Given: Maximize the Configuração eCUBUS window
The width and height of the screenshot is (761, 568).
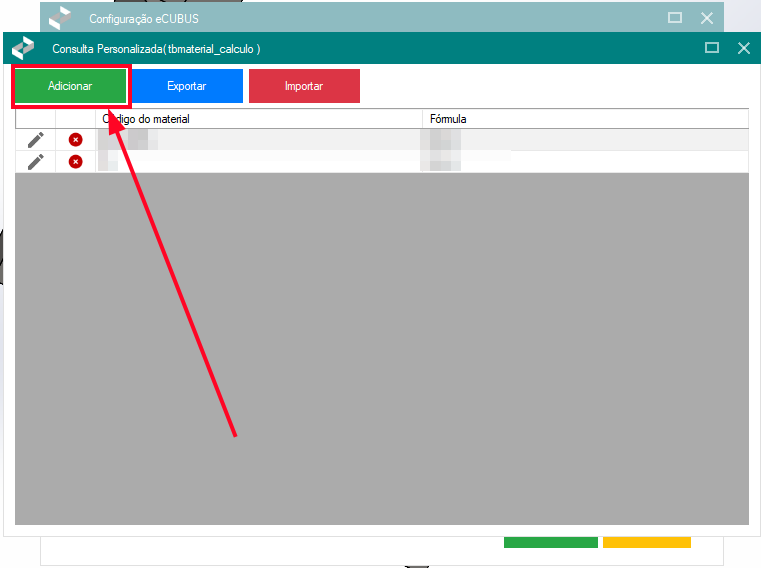Looking at the screenshot, I should (x=675, y=18).
